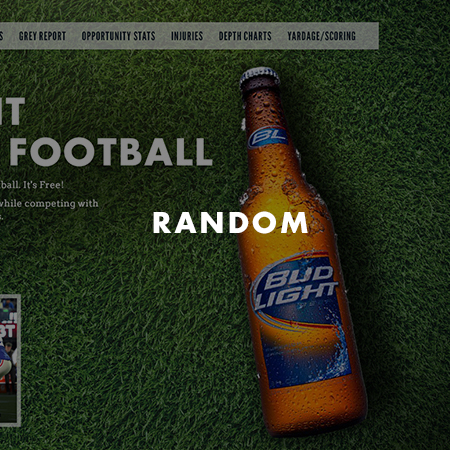Click the Bud Light logo on bottle label

pyautogui.click(x=295, y=288)
